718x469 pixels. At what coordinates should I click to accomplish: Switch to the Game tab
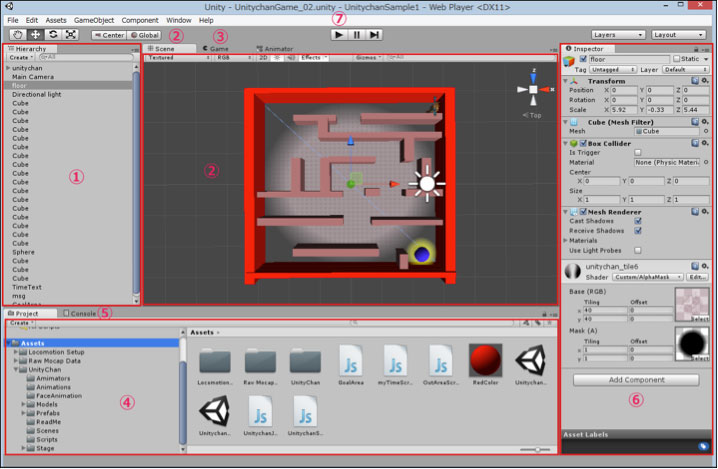click(x=215, y=49)
